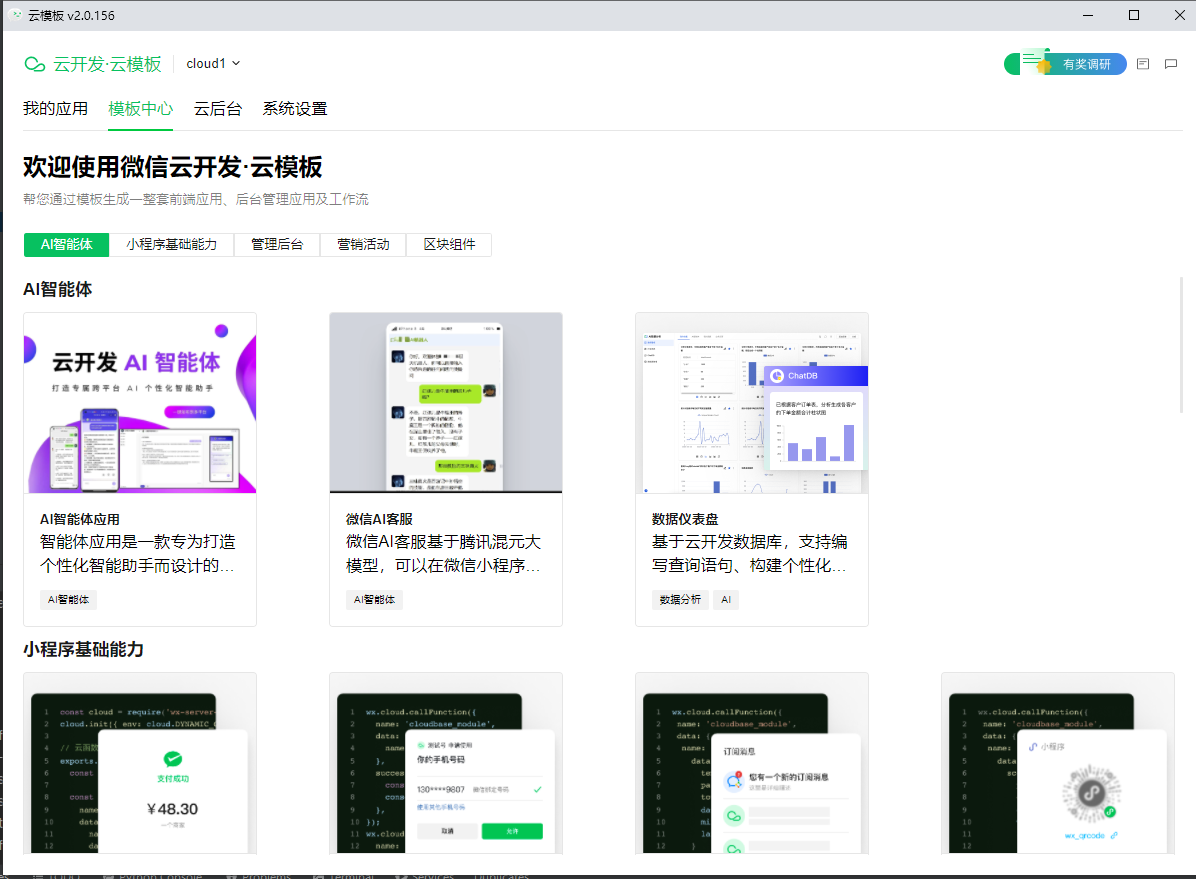Maximize the 云模板 window
Screen dimensions: 1196x879
1133,15
